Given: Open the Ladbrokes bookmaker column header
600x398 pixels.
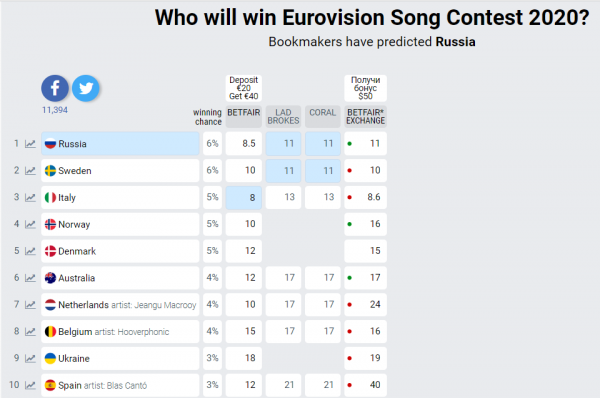Looking at the screenshot, I should (284, 116).
